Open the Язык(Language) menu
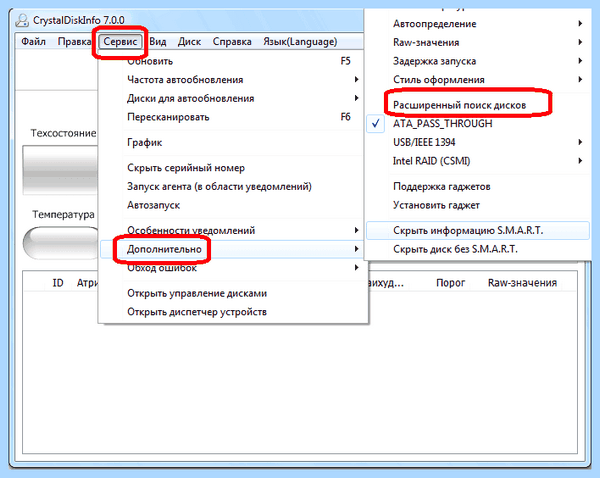 tap(300, 41)
